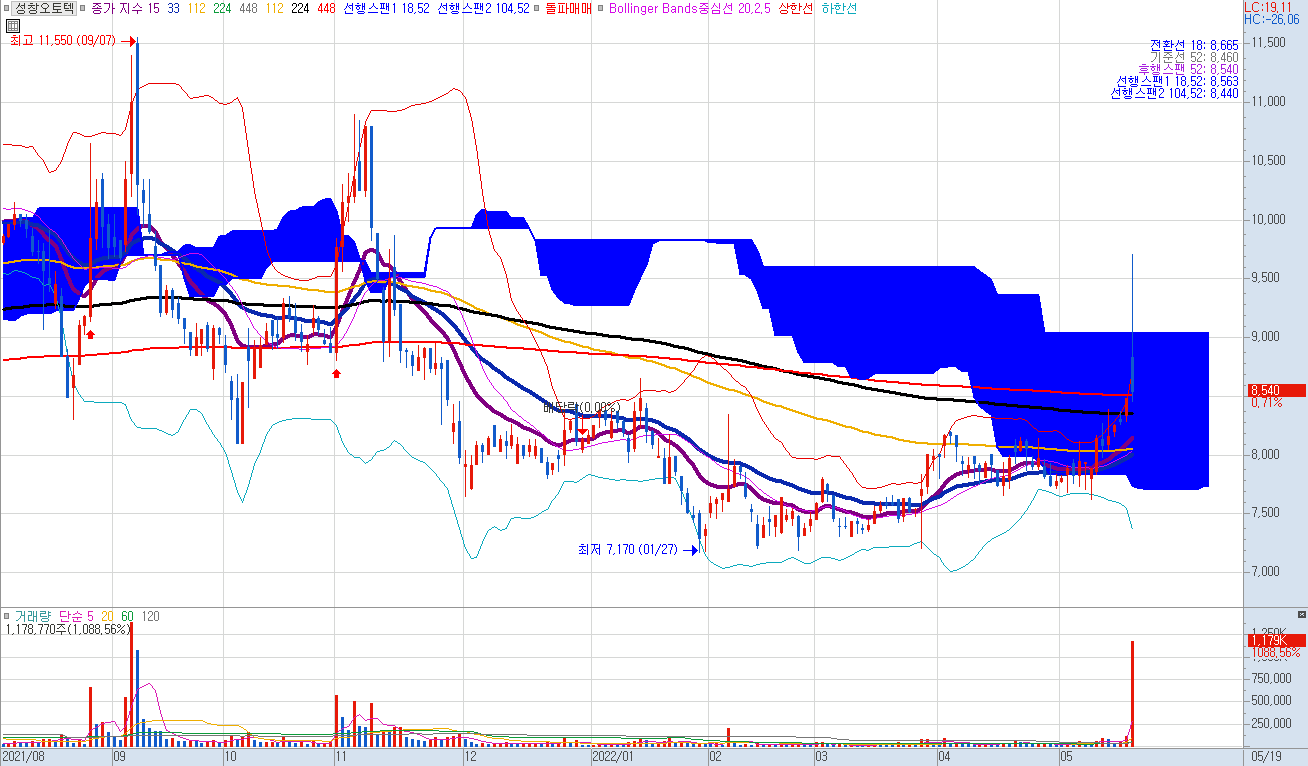Click the 0.71% change label
Viewport: 1308px width, 766px height.
coord(1265,402)
